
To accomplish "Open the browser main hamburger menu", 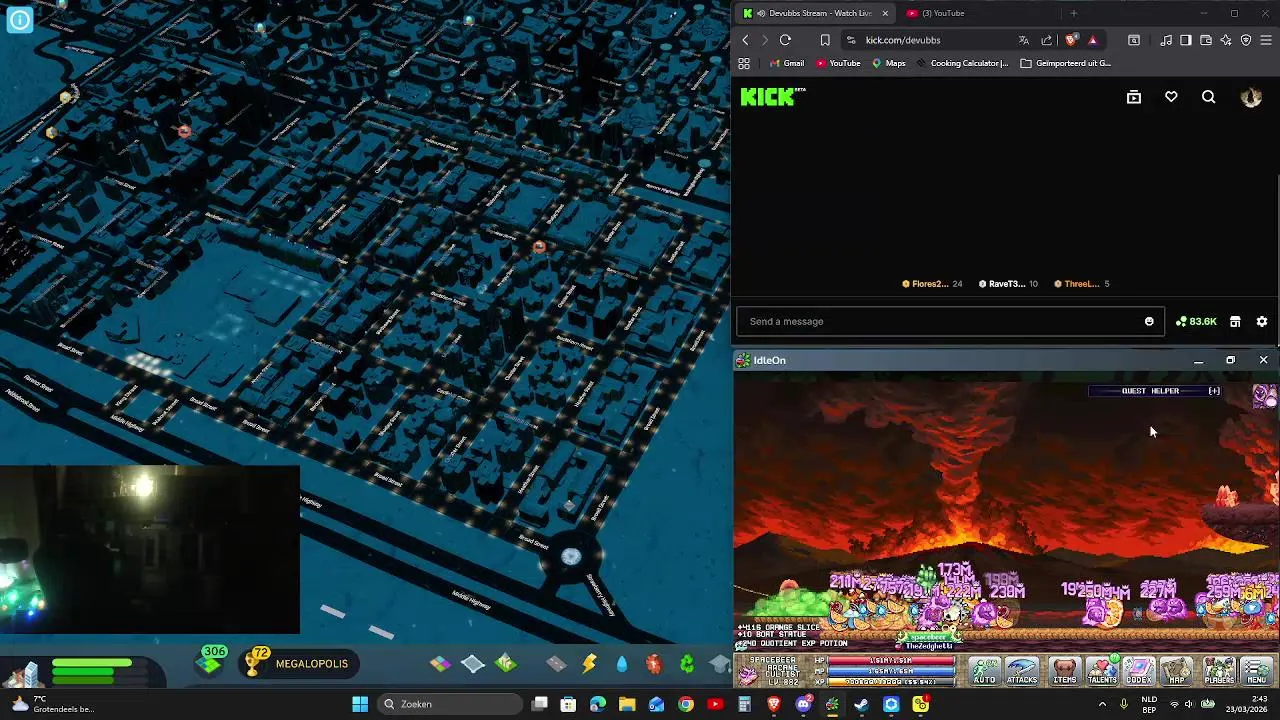I will click(x=1266, y=40).
